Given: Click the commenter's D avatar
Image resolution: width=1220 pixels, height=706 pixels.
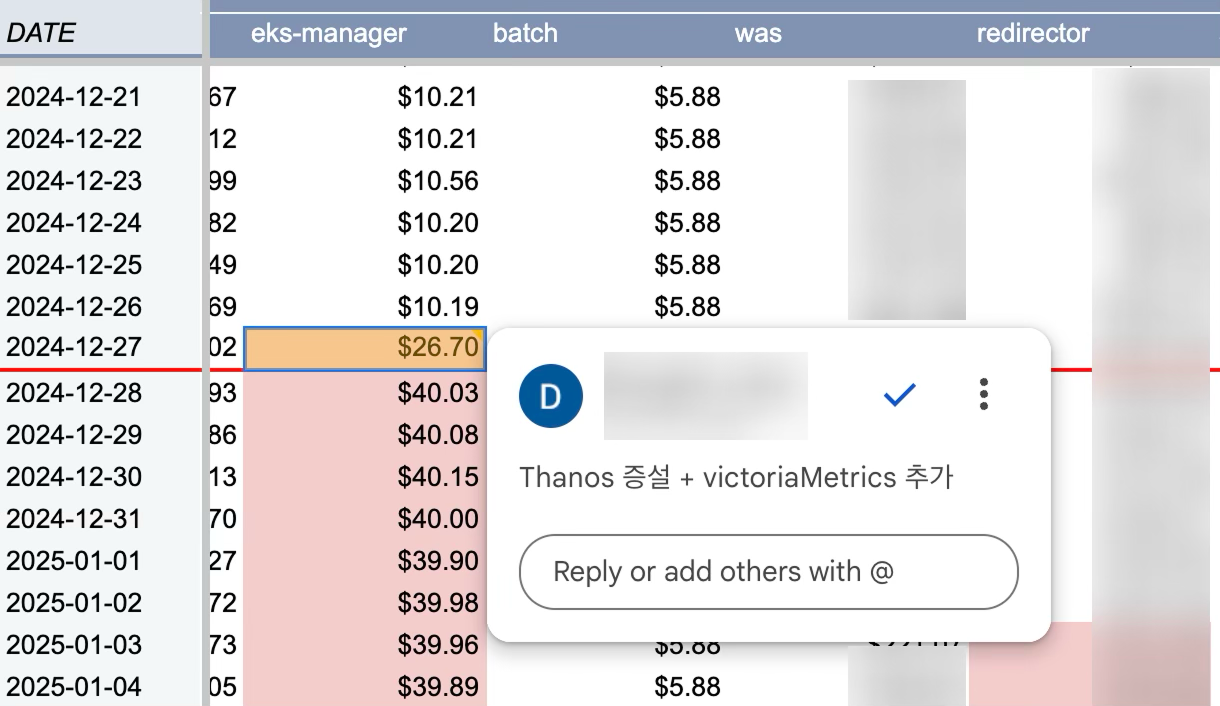Looking at the screenshot, I should coord(550,397).
